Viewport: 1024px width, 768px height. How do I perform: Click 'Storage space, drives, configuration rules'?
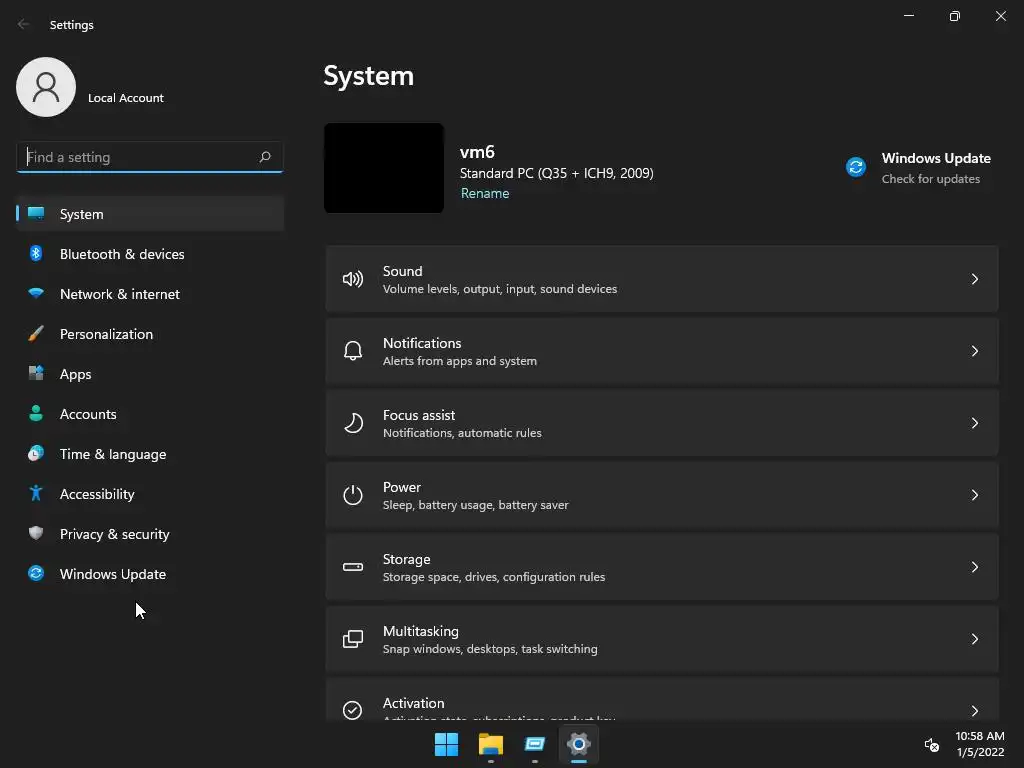coord(494,577)
